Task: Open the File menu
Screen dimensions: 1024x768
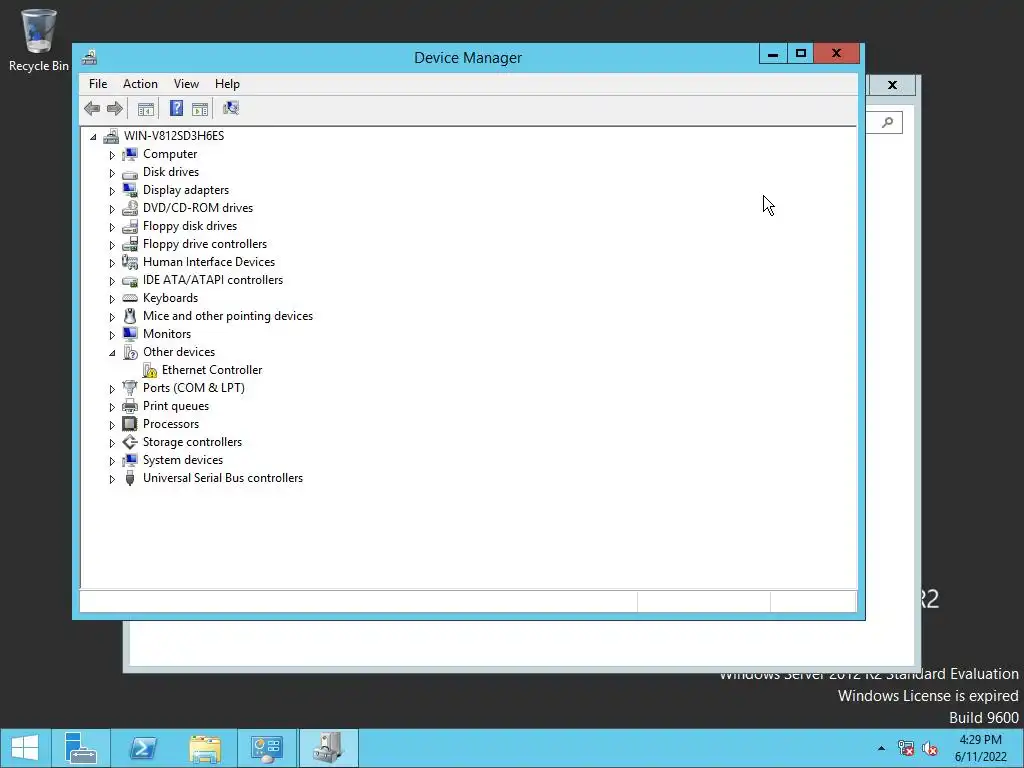Action: [98, 84]
